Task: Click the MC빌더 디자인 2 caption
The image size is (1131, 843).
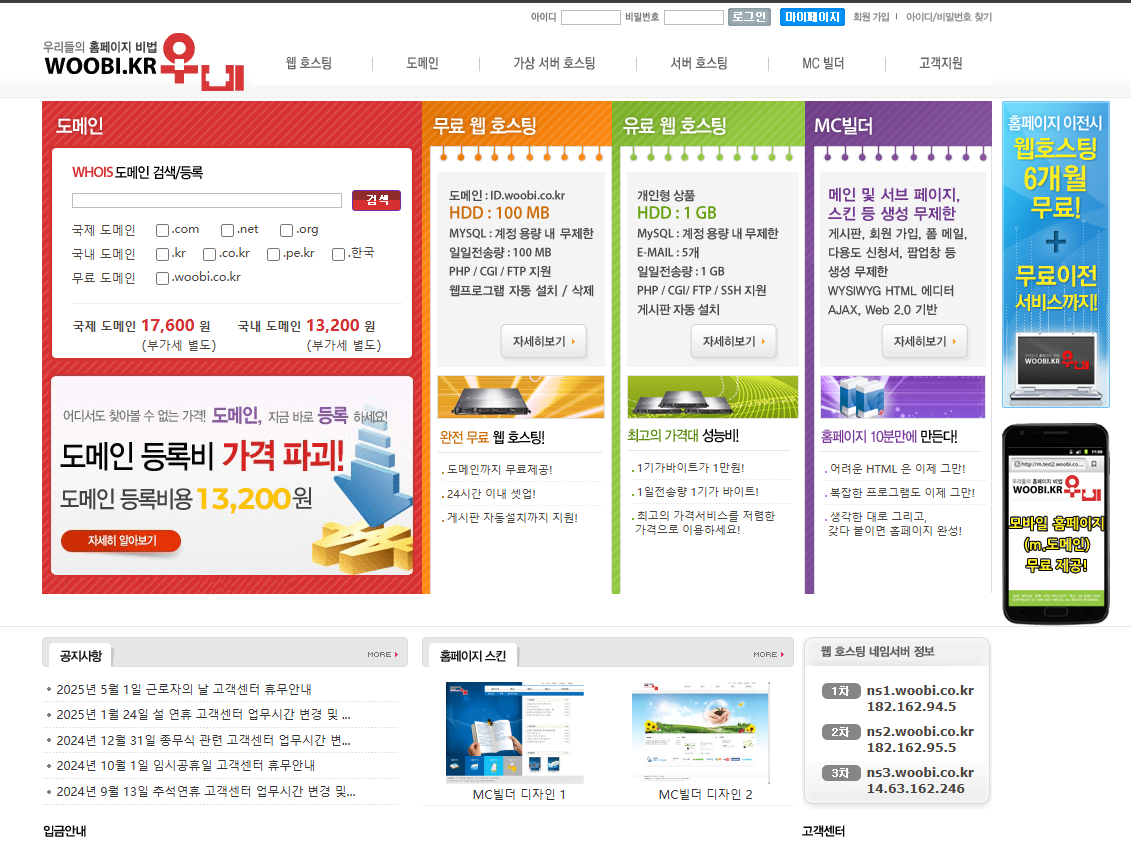Action: (705, 795)
